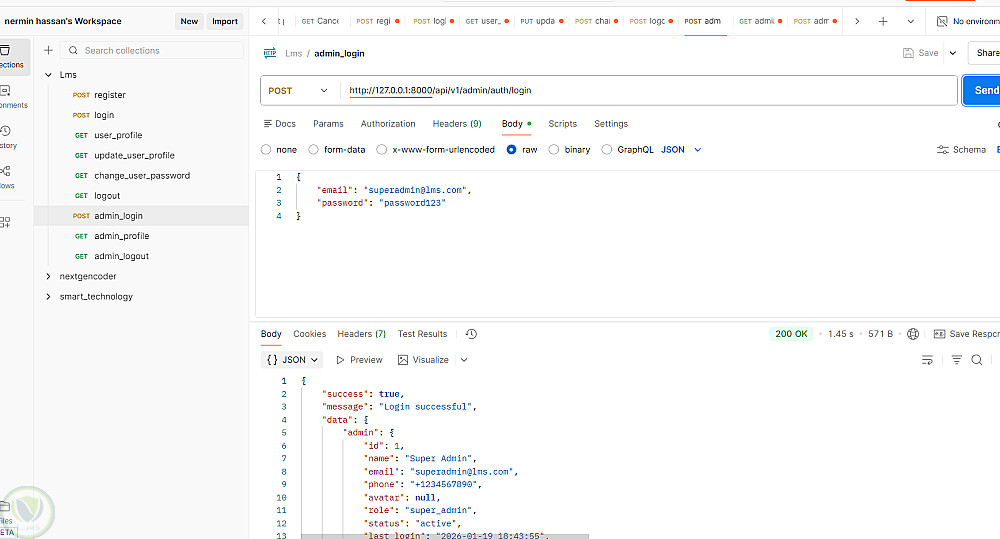
Task: Open the POST method dropdown
Action: [297, 91]
